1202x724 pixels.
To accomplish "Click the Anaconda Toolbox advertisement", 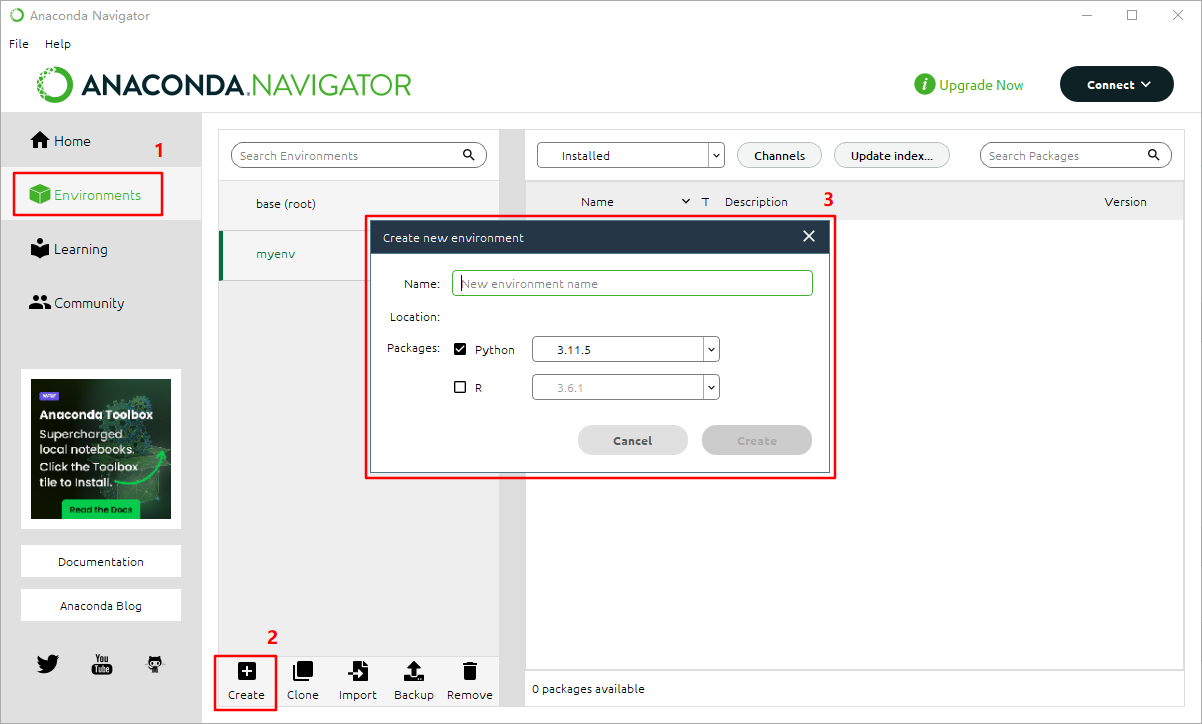I will (101, 449).
